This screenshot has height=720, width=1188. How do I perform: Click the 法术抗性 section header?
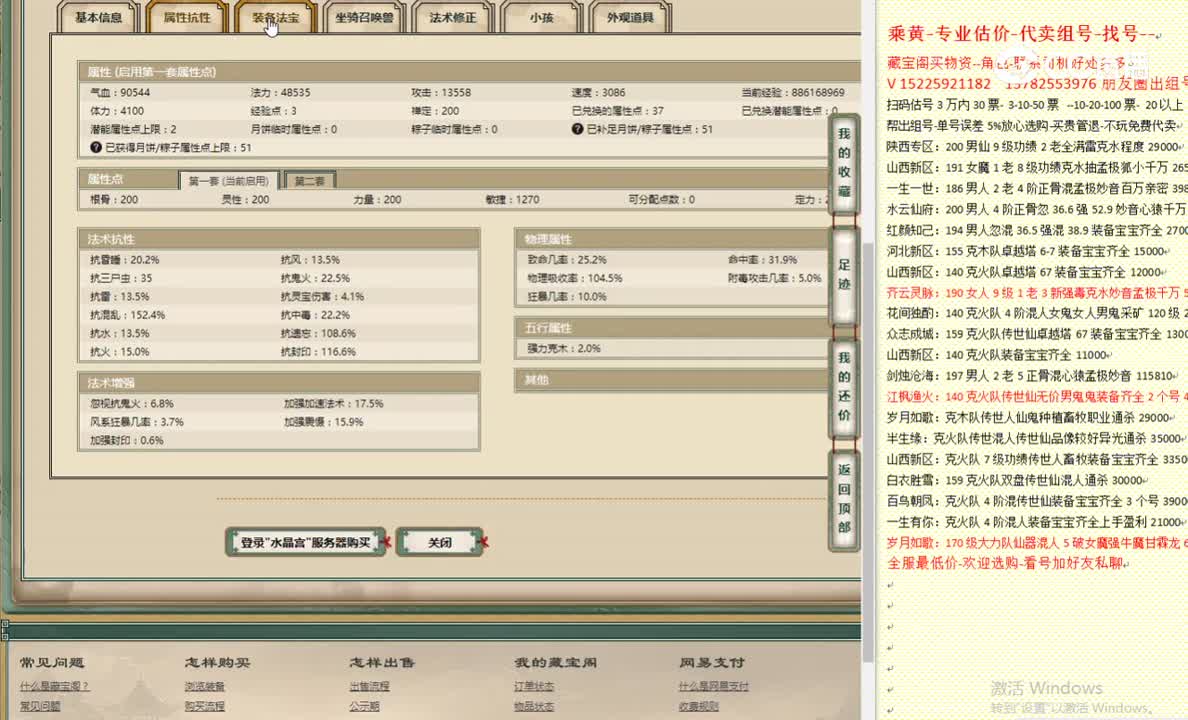click(279, 239)
